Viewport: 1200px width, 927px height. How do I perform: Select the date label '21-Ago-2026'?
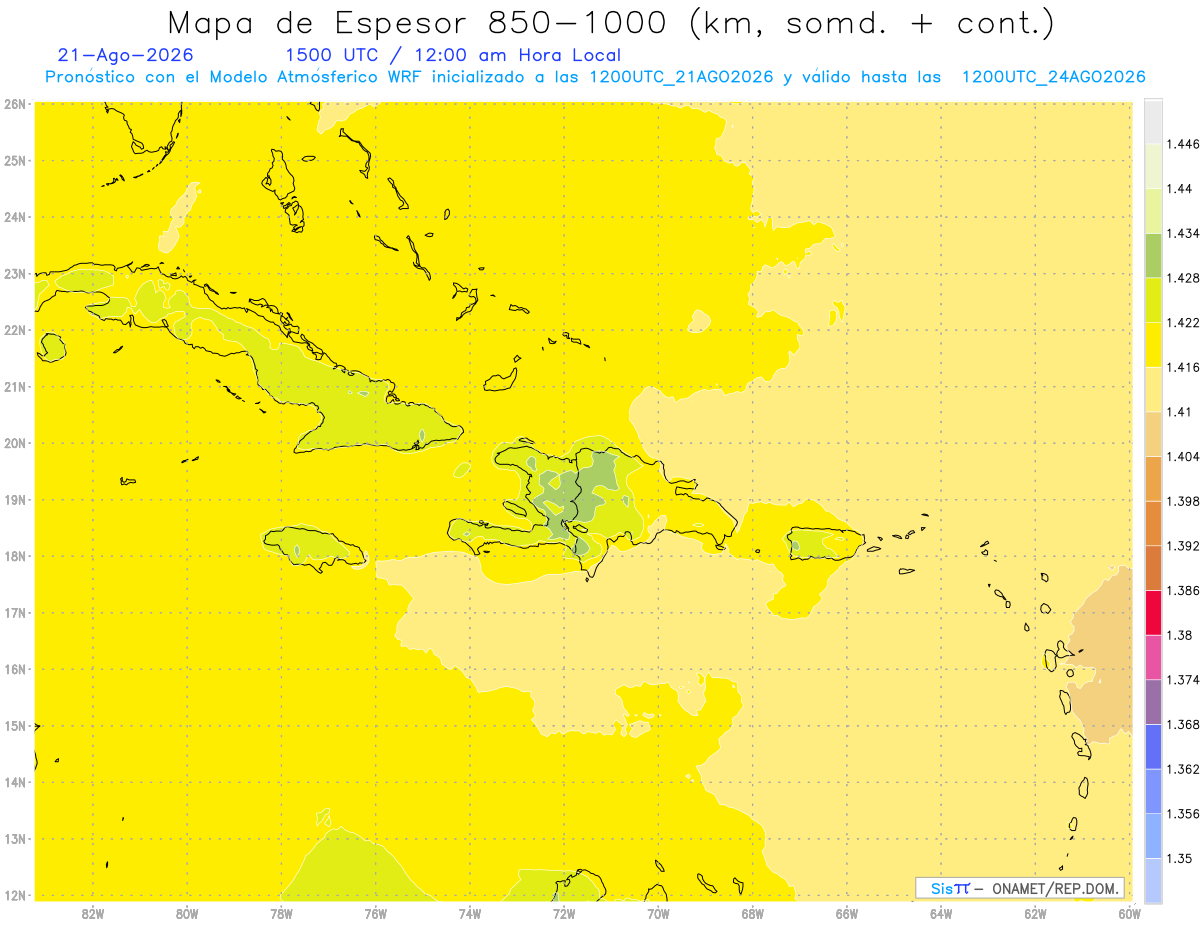coord(126,55)
